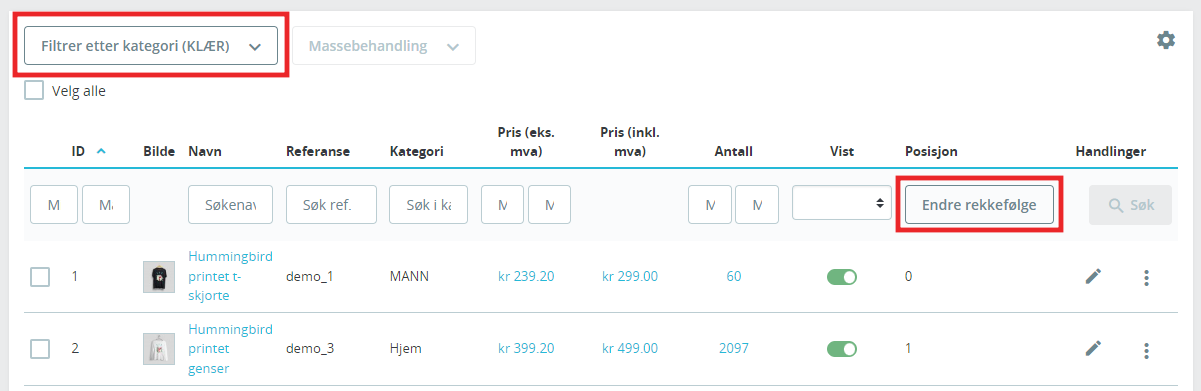This screenshot has width=1201, height=391.
Task: Focus the Søk ref. input field
Action: (331, 204)
